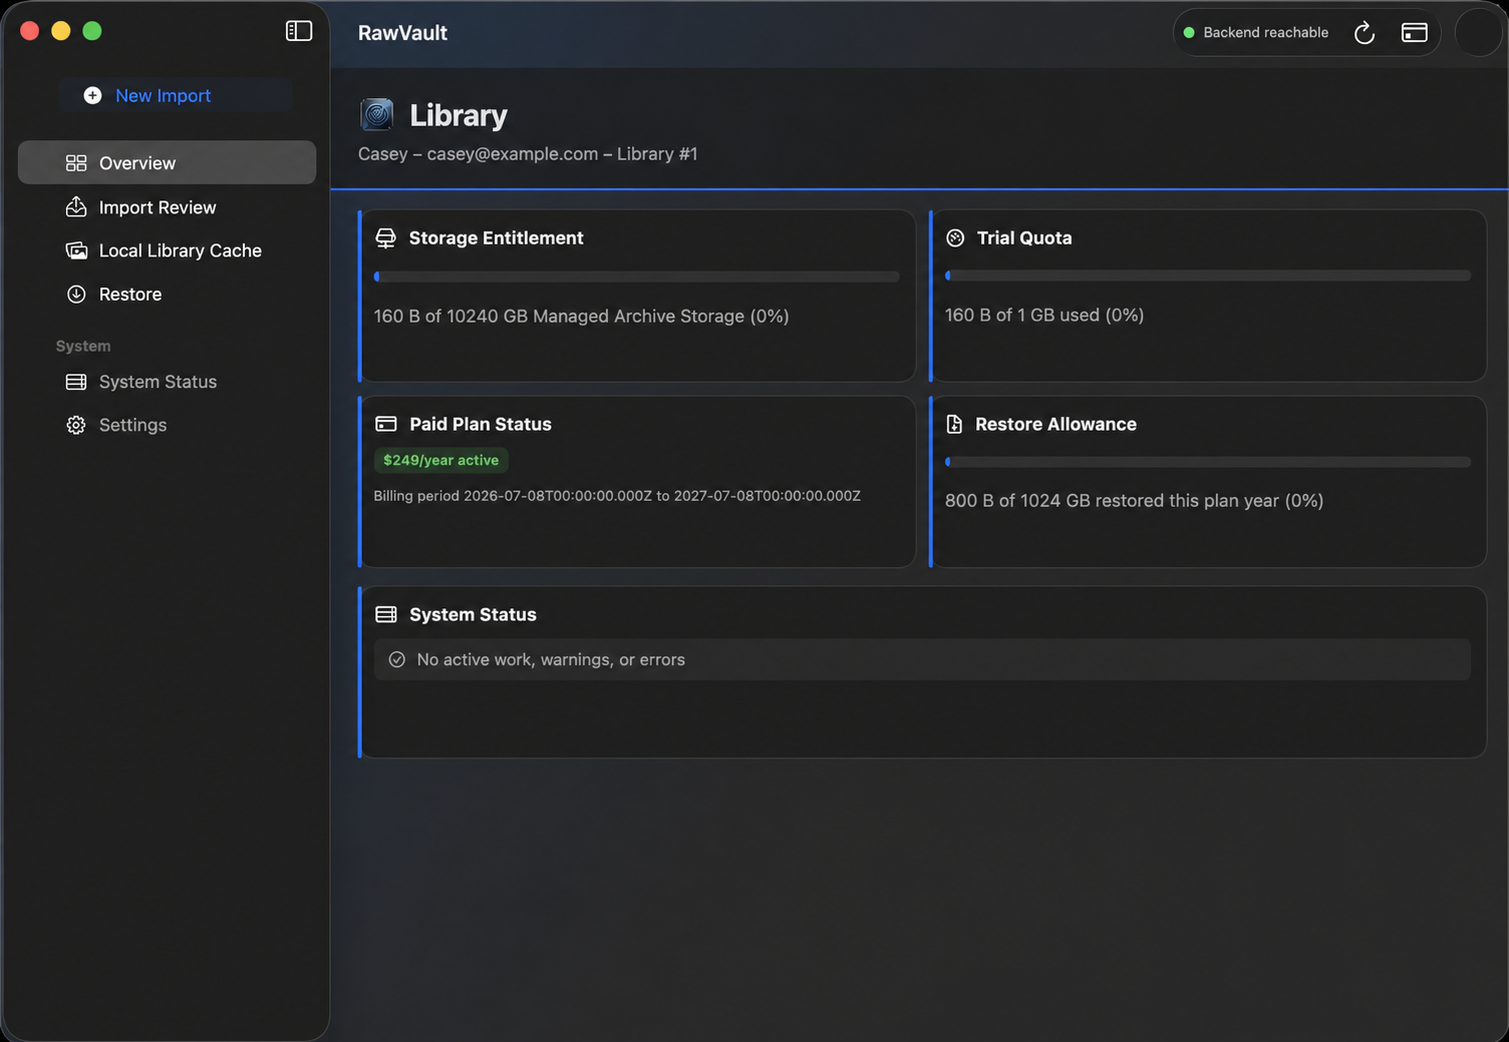Click the Library vault app icon

click(x=377, y=115)
